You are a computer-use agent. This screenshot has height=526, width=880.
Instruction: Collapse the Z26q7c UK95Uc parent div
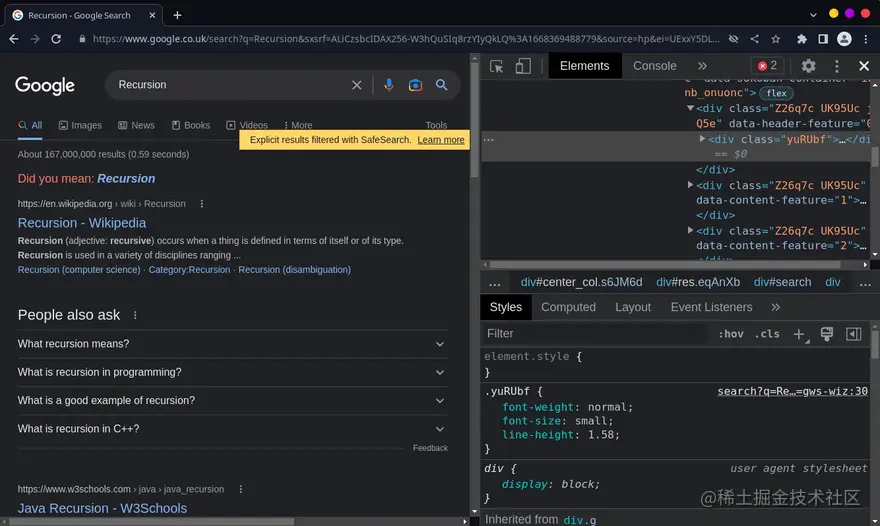690,108
